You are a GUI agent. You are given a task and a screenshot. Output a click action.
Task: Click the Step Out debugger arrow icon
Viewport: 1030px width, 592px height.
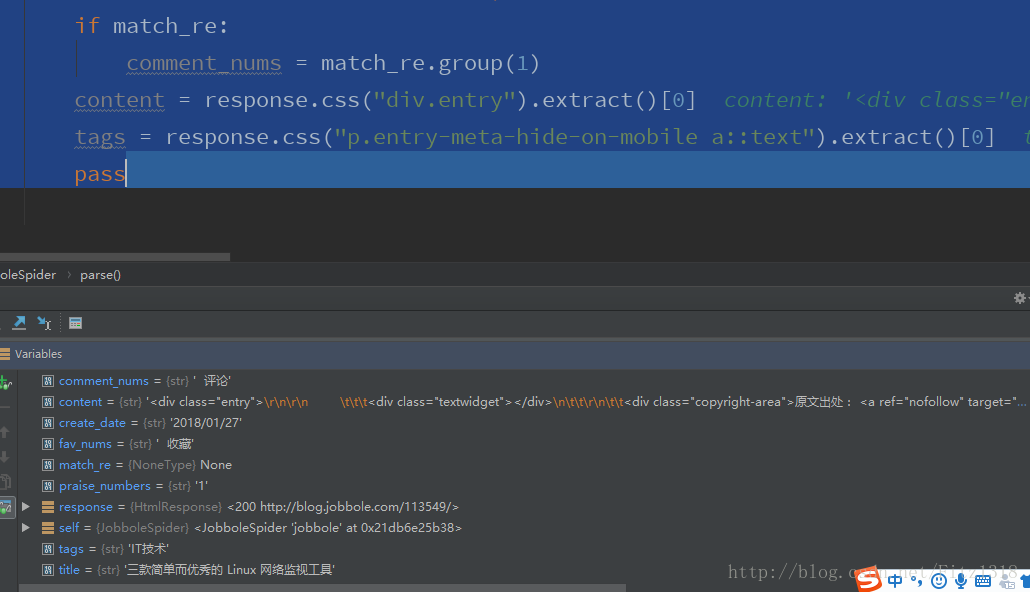tap(19, 323)
